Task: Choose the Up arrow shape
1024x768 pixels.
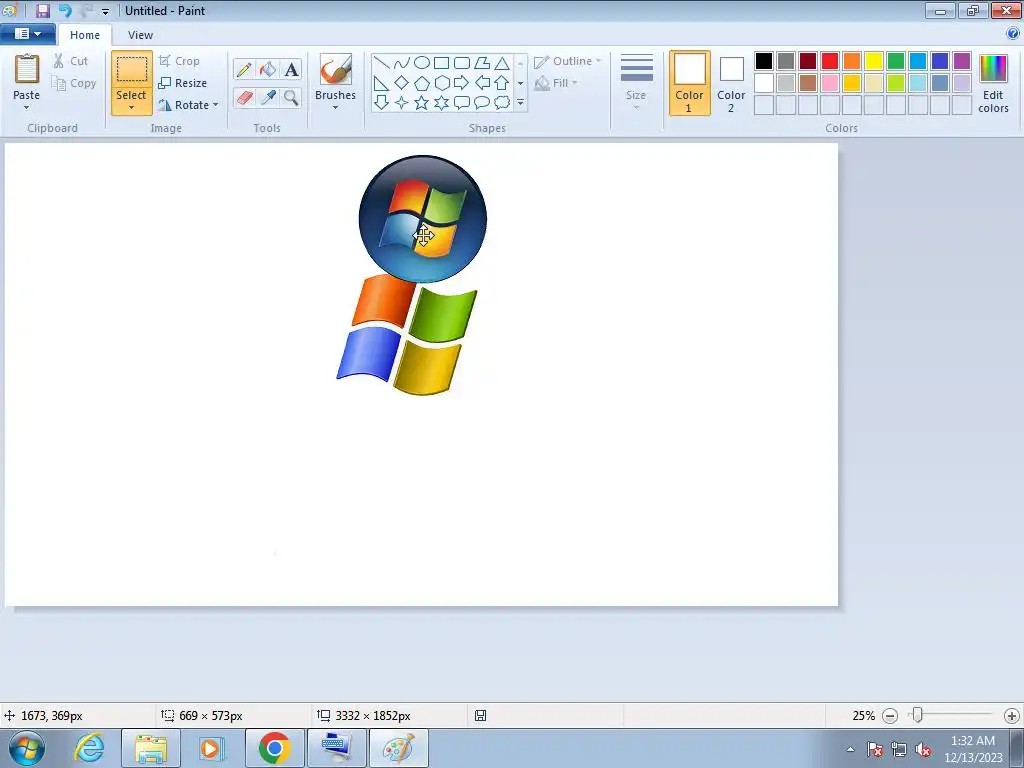Action: coord(502,83)
